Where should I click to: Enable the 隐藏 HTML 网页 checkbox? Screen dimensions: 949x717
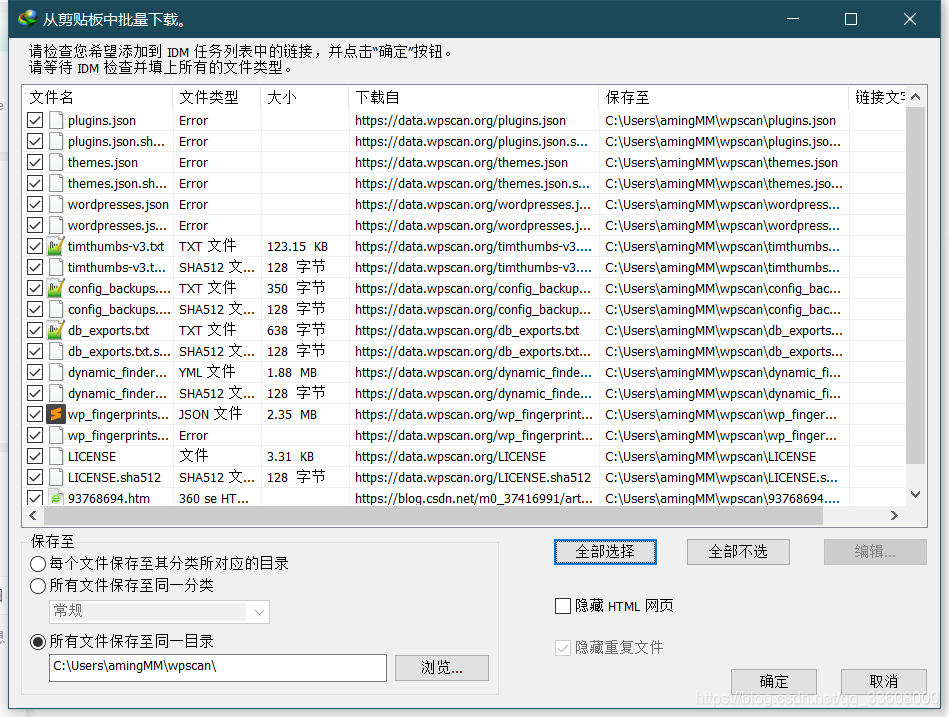pyautogui.click(x=563, y=606)
